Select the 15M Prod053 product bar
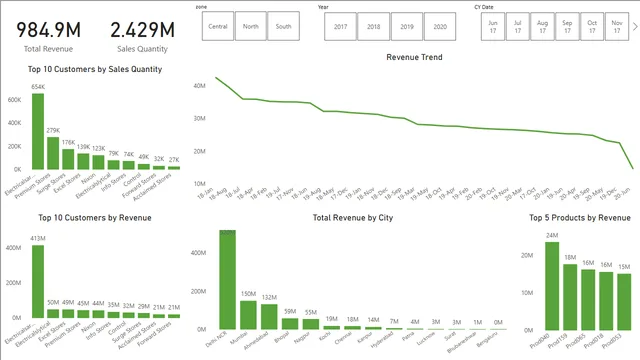The height and width of the screenshot is (360, 640). 624,302
